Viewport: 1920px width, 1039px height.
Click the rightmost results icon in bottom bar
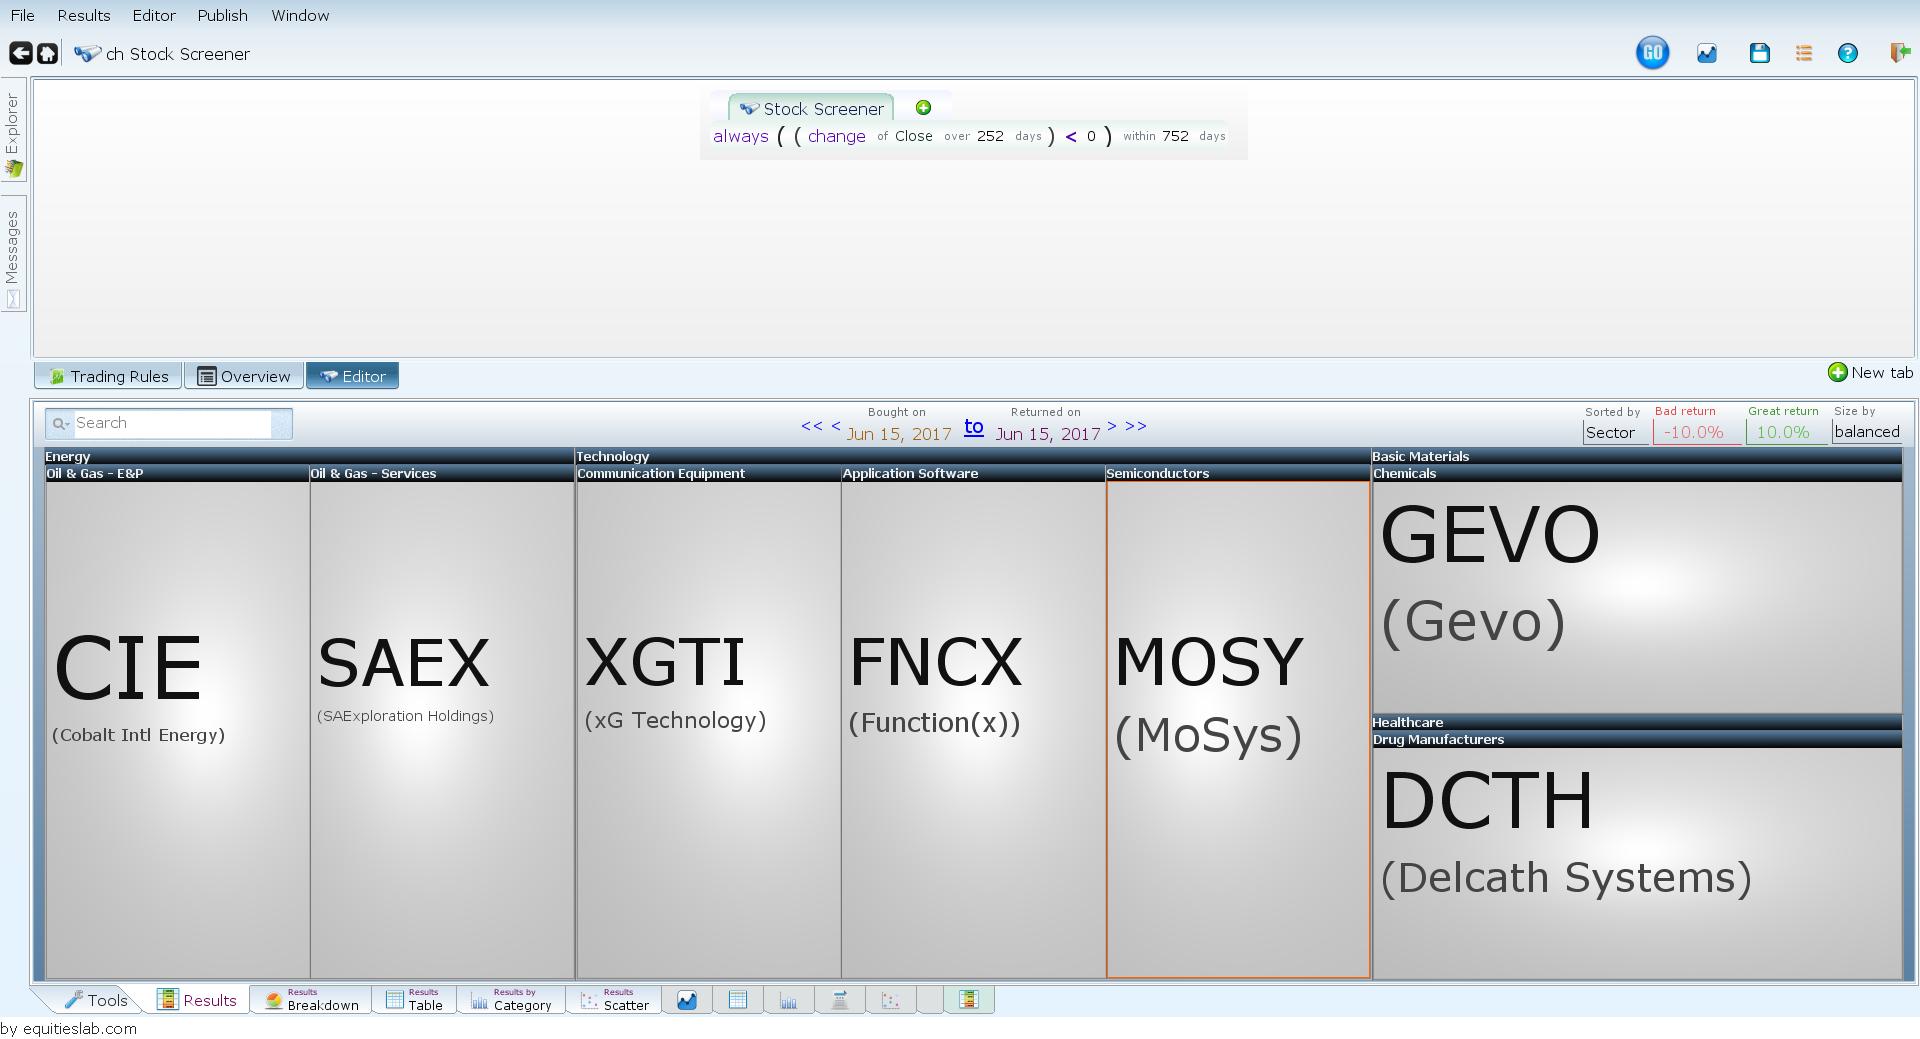click(968, 1000)
